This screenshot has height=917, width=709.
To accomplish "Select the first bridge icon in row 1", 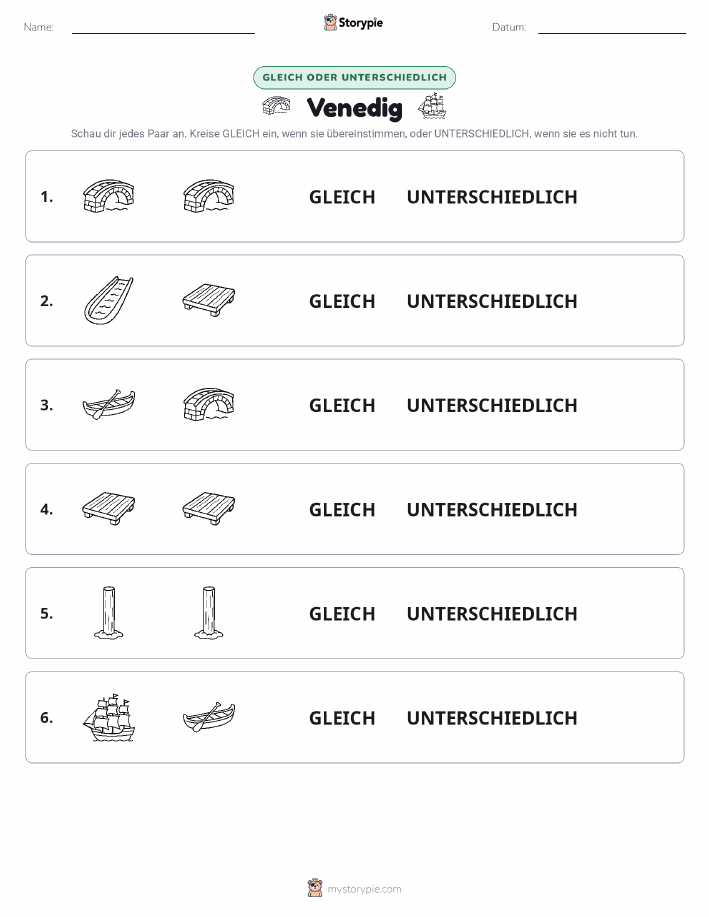I will click(109, 196).
